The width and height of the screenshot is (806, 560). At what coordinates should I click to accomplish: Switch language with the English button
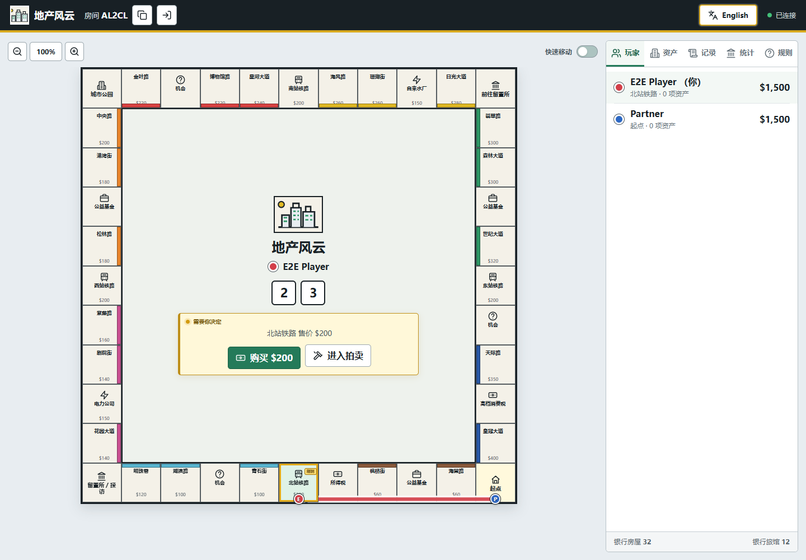(x=728, y=15)
